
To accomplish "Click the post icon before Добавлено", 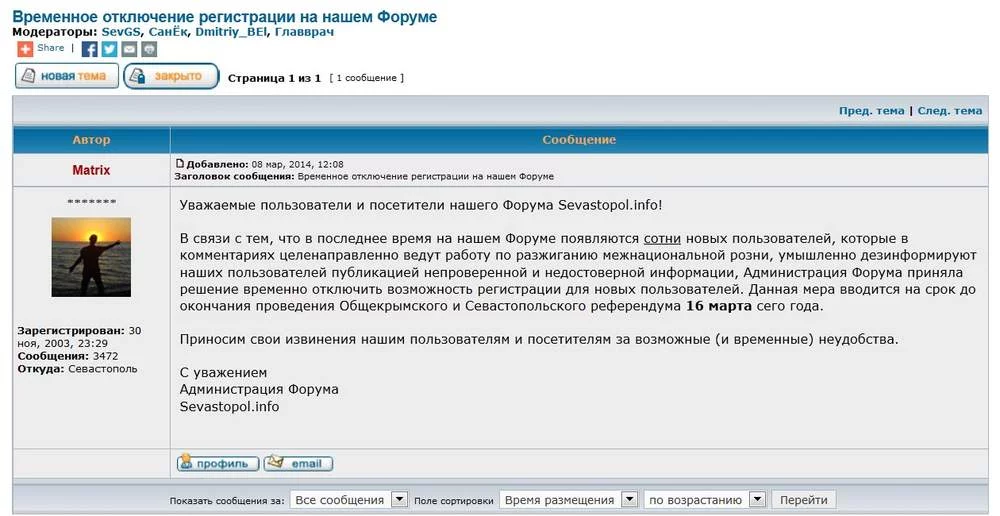I will click(x=180, y=163).
